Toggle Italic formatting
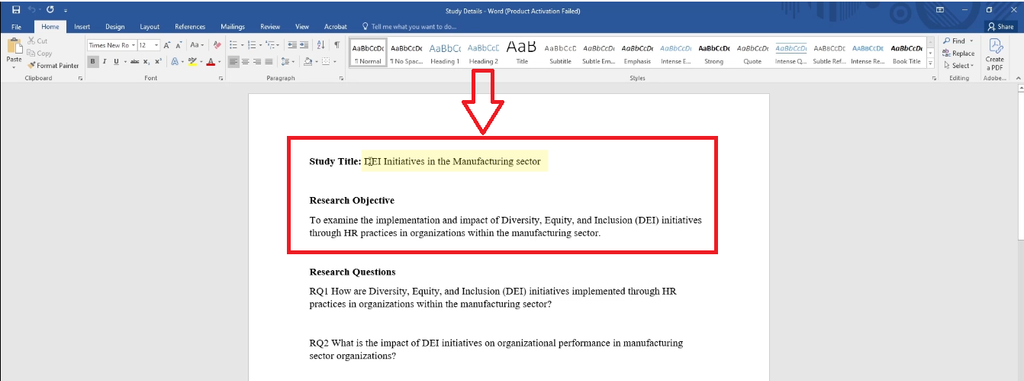The height and width of the screenshot is (381, 1024). click(x=104, y=61)
